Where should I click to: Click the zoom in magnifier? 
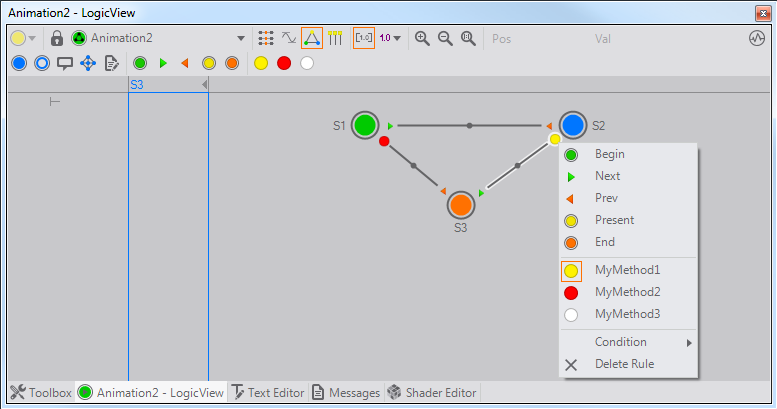click(422, 38)
